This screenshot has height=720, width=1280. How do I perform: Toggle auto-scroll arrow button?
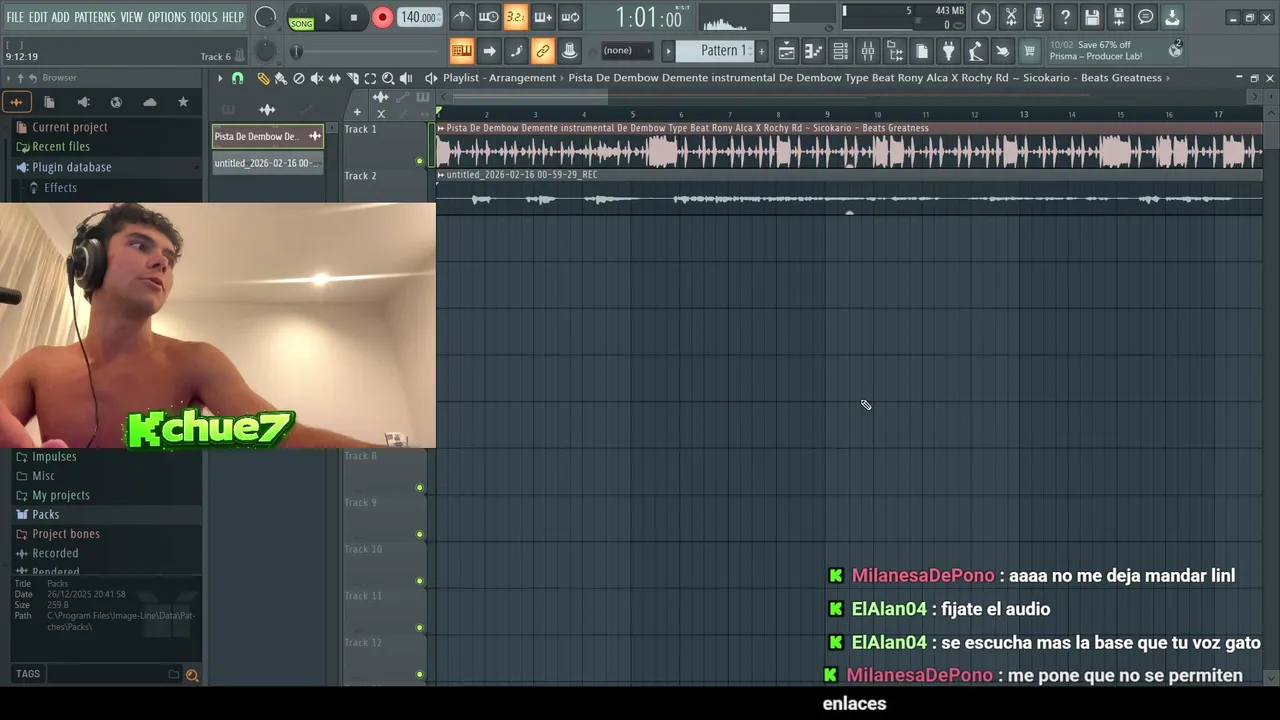tap(489, 51)
